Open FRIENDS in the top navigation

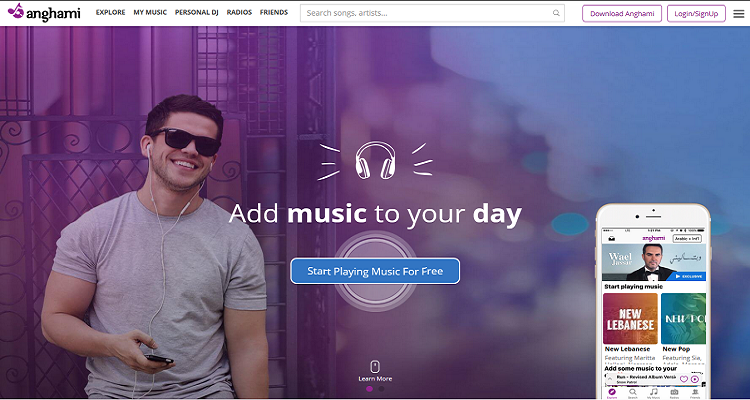click(x=274, y=12)
